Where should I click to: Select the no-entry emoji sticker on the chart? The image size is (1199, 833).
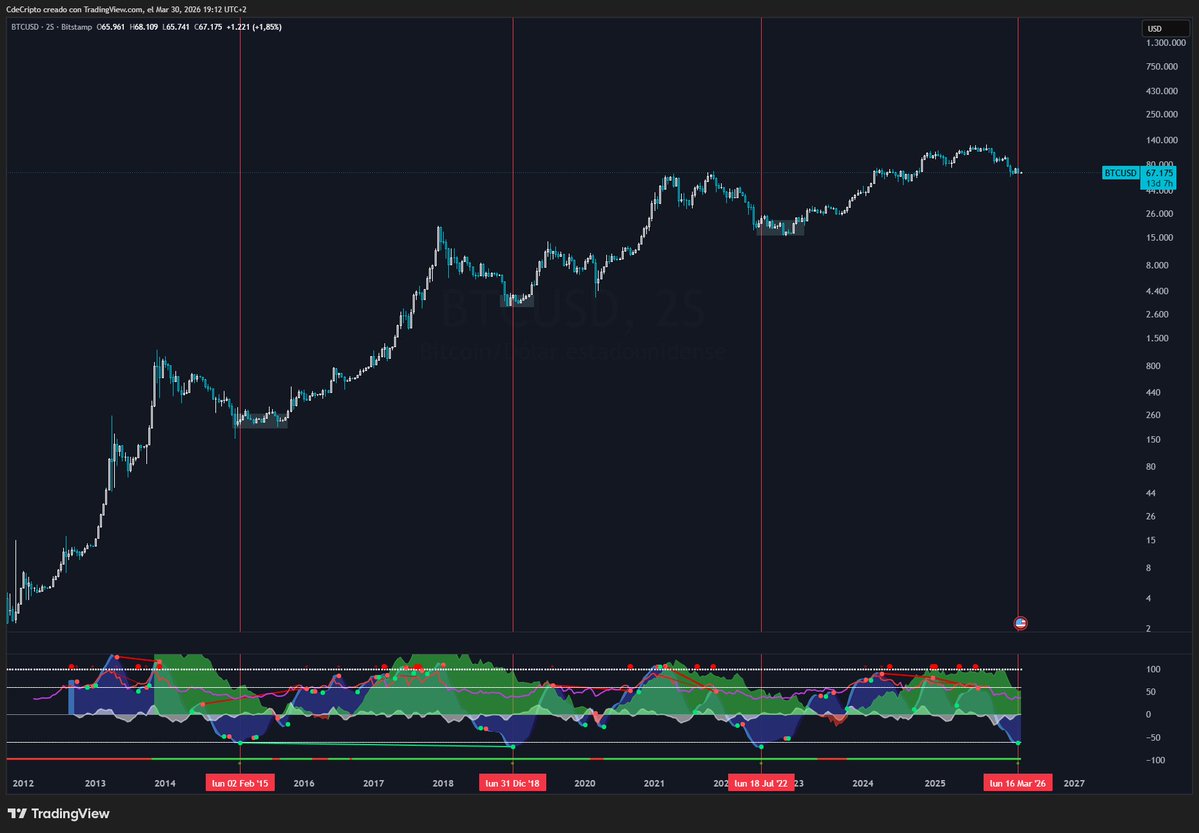click(1020, 623)
